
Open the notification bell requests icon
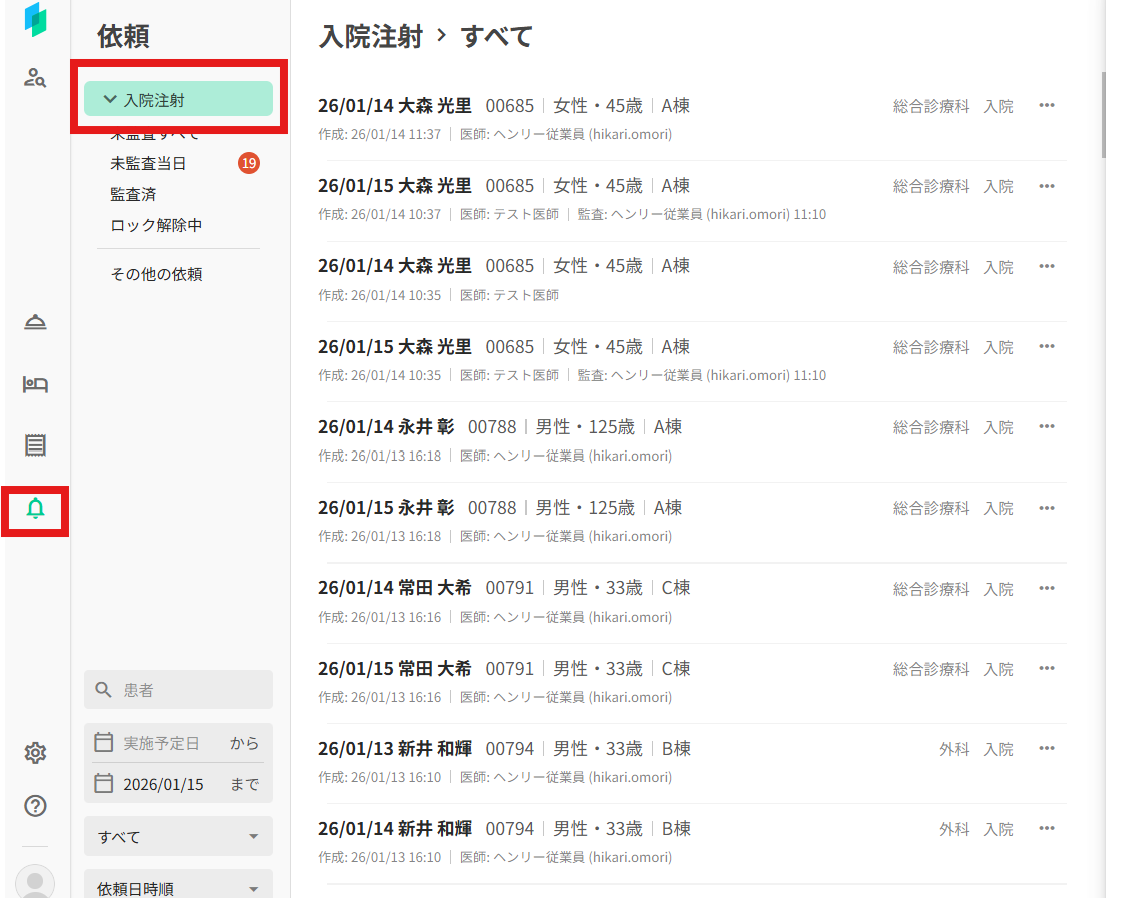35,509
